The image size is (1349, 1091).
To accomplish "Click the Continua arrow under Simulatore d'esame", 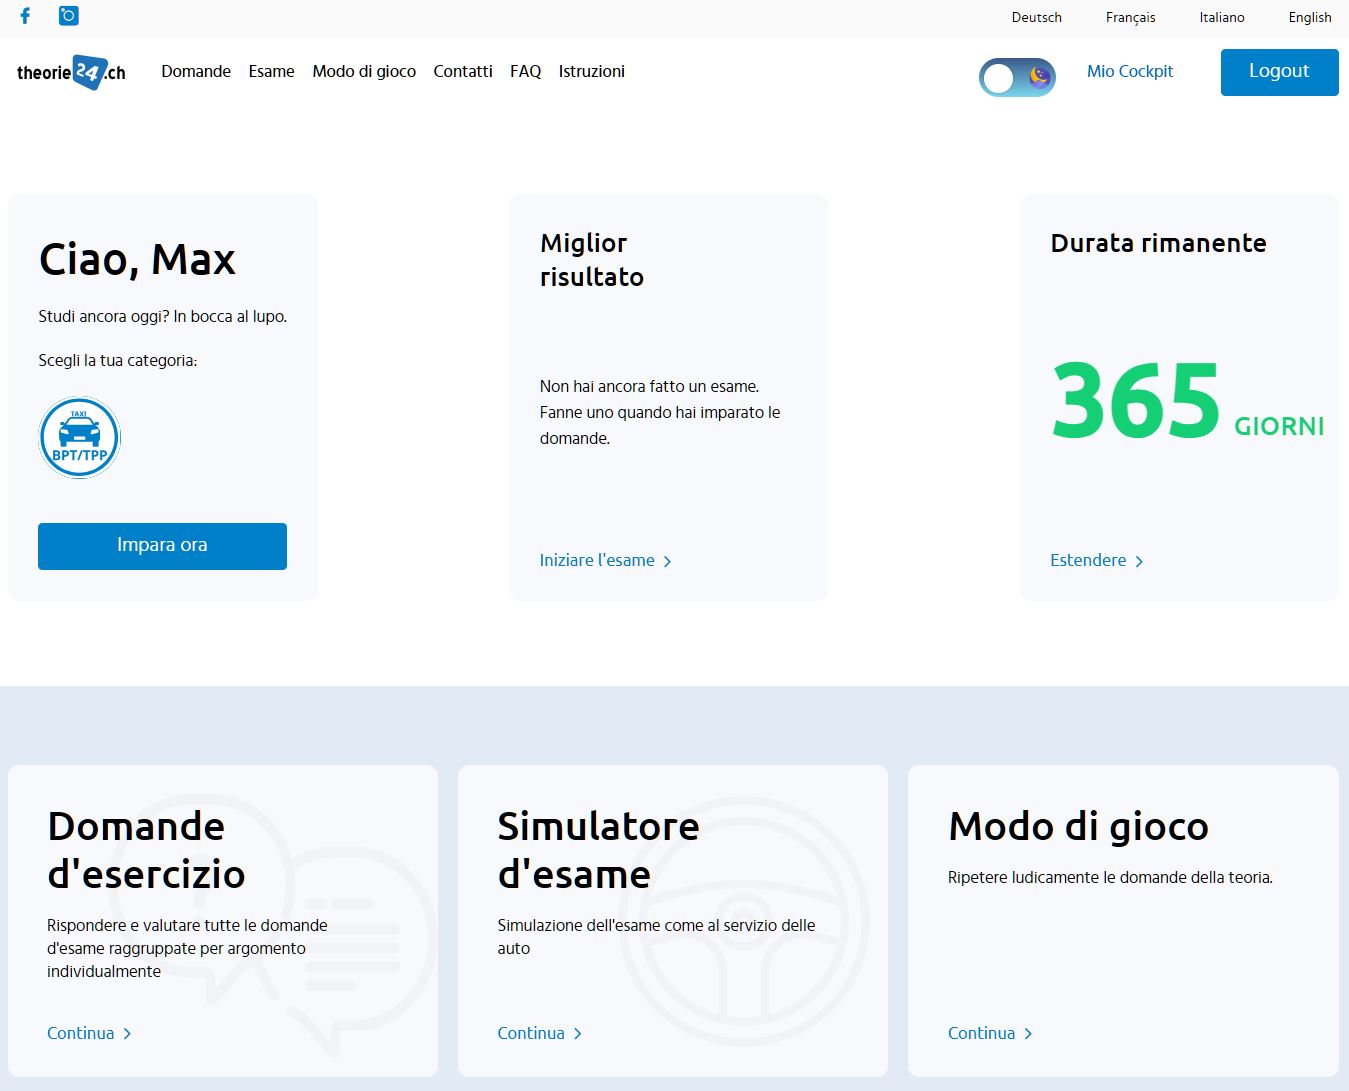I will pos(578,1034).
